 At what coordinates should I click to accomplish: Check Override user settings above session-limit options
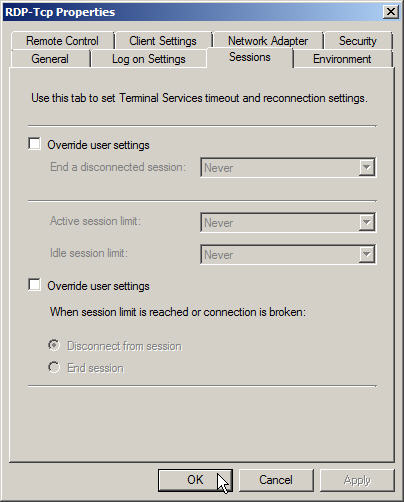pyautogui.click(x=35, y=285)
